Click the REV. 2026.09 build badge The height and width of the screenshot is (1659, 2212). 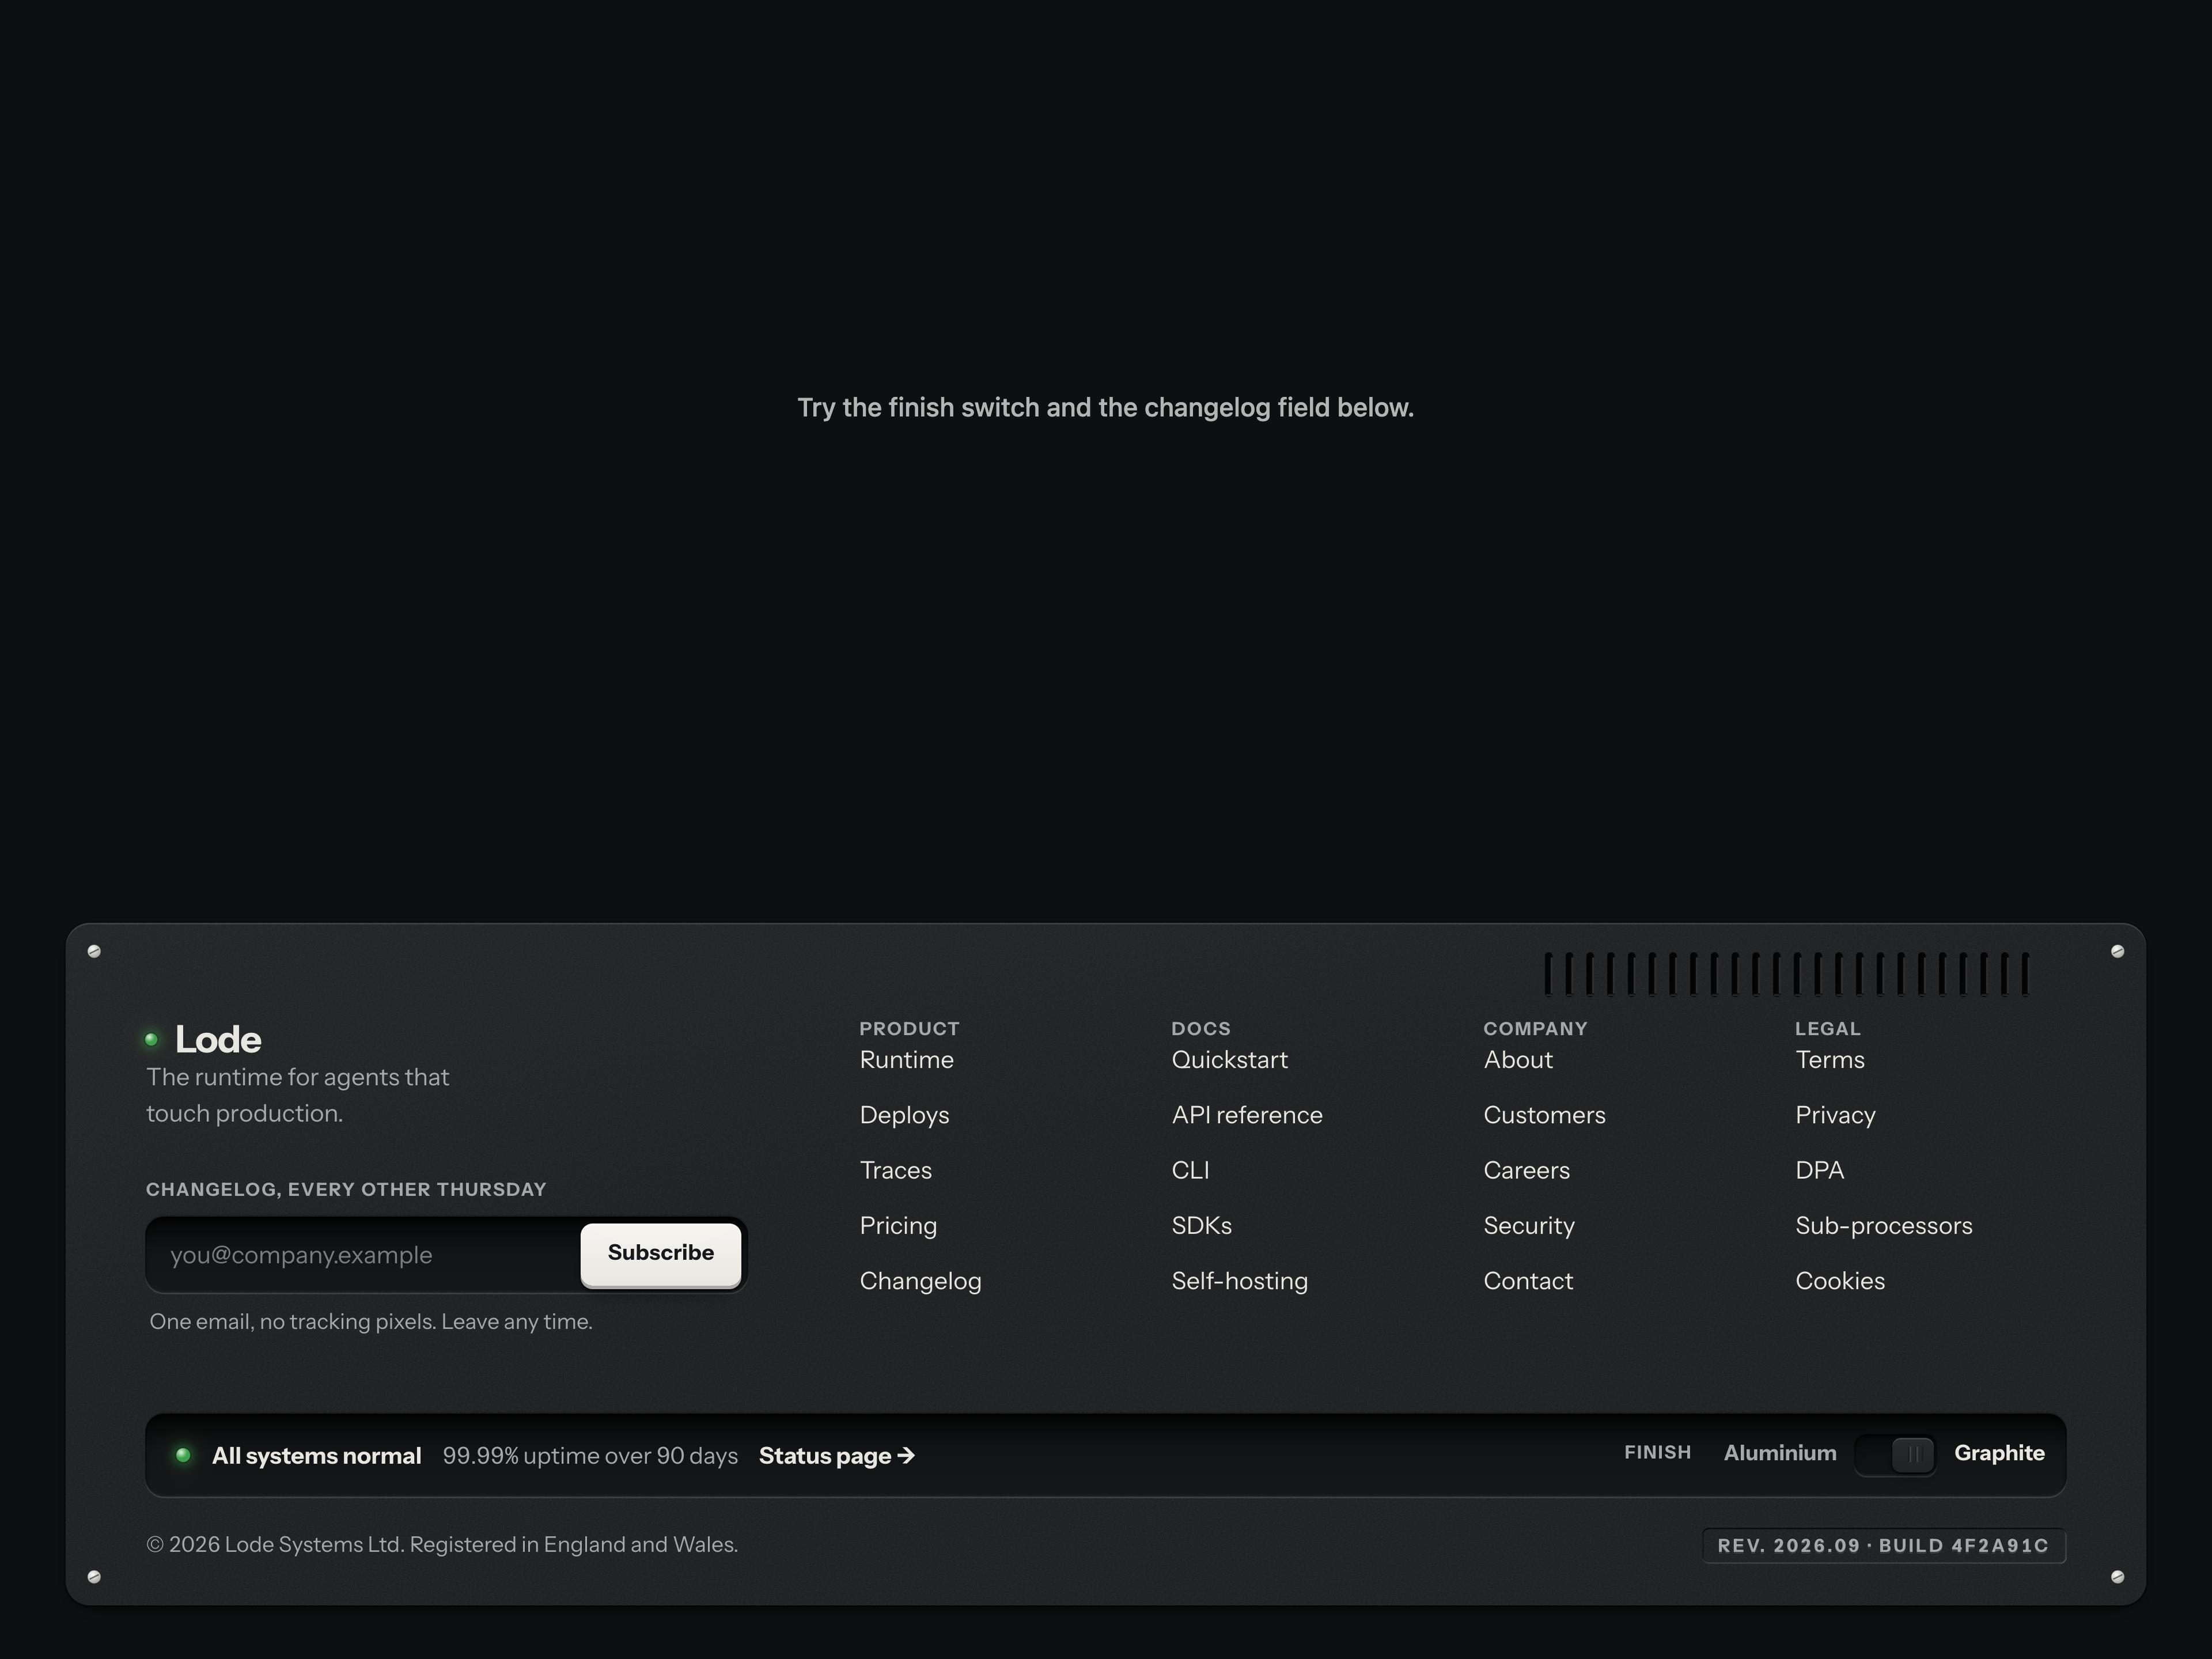pyautogui.click(x=1884, y=1545)
